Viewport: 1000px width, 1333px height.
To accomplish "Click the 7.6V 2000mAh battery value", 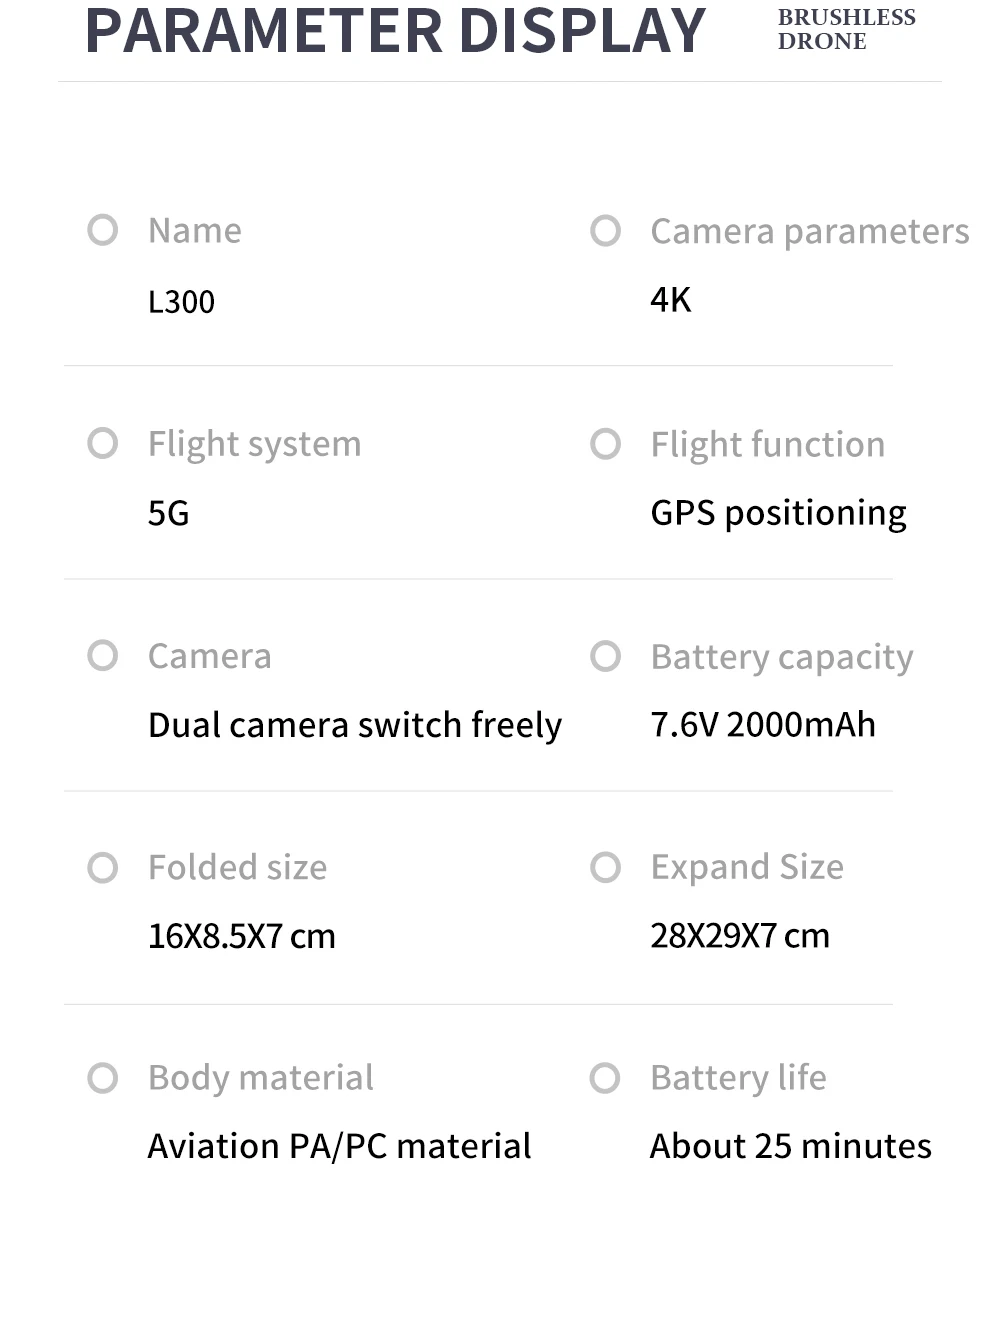I will click(762, 725).
